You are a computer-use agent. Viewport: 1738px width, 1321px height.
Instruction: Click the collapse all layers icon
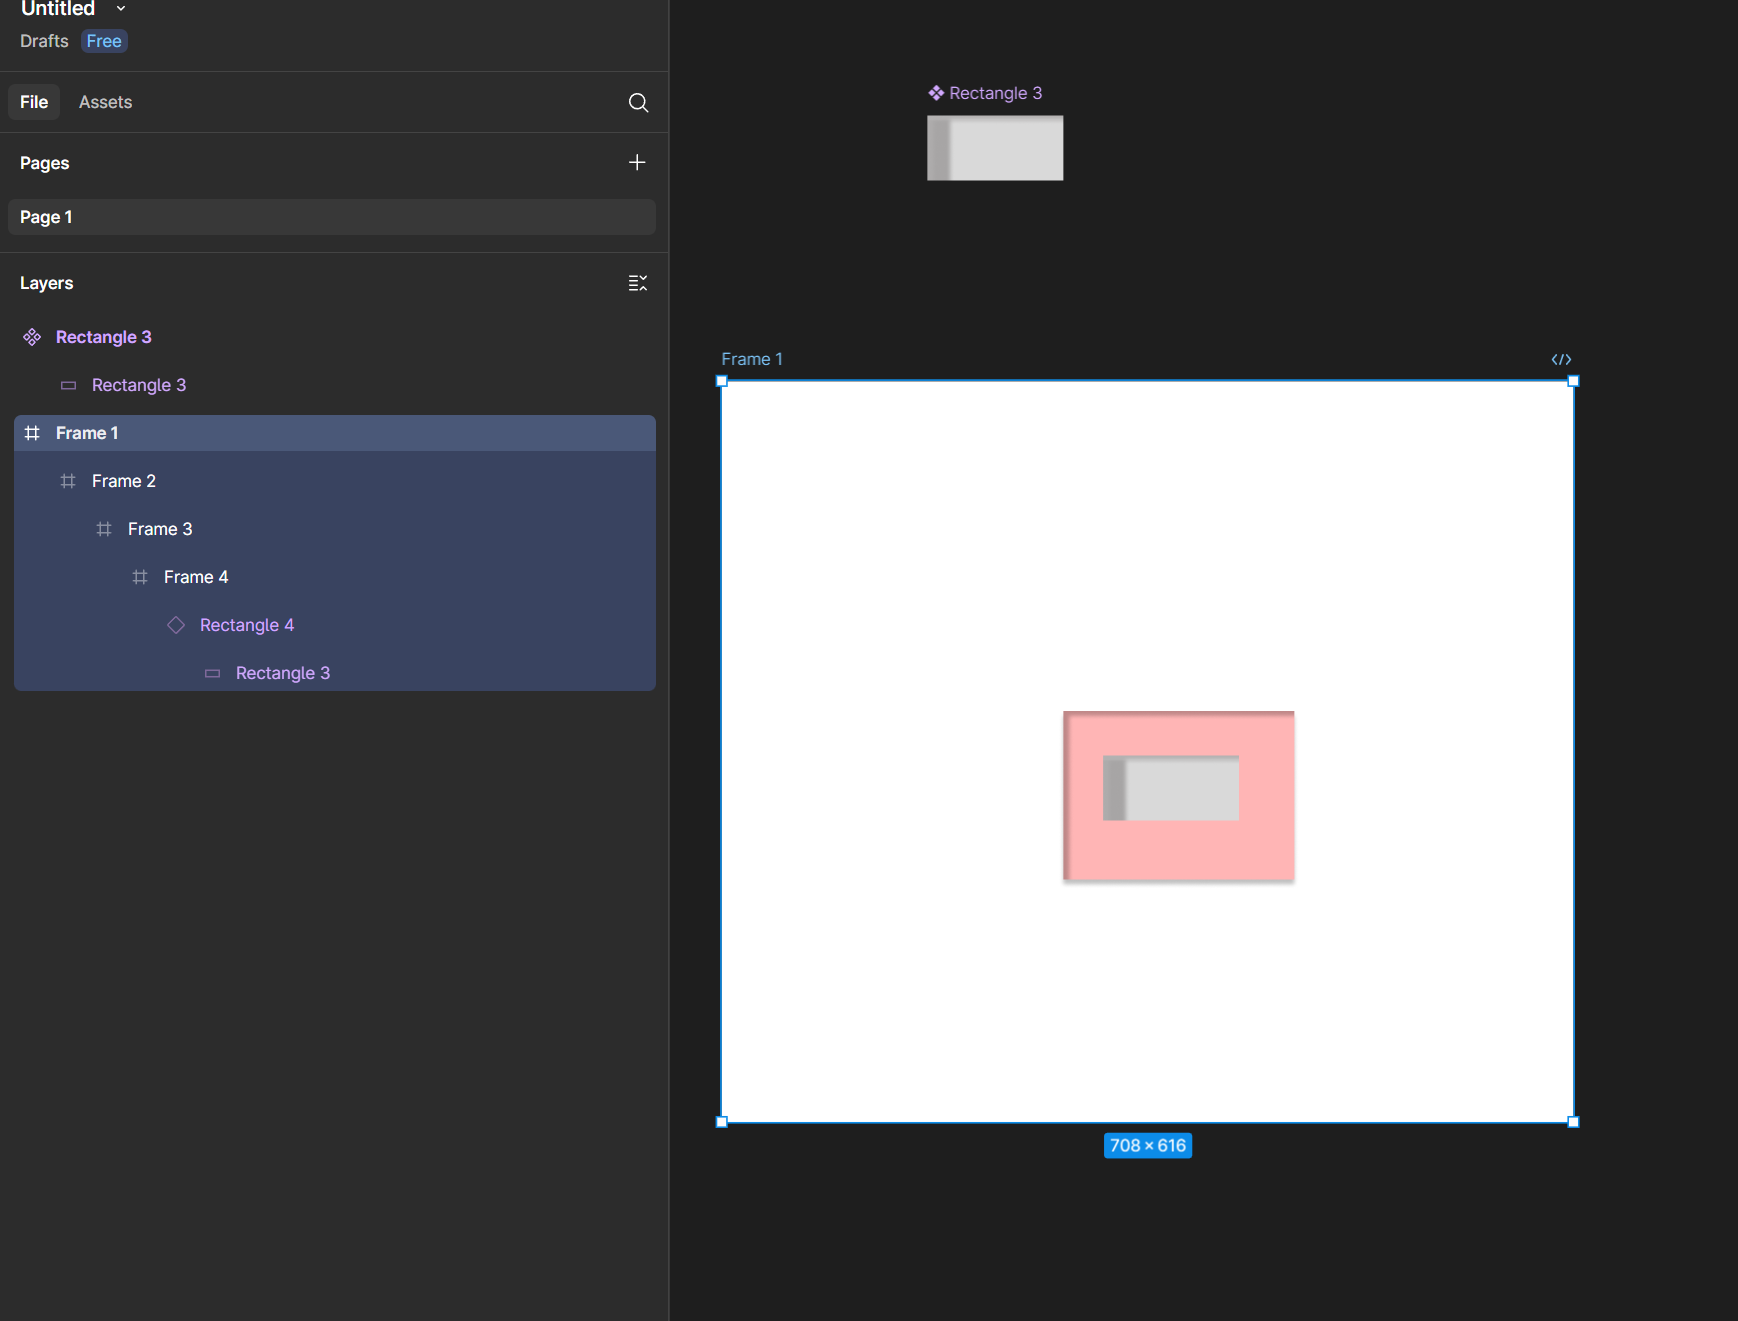point(638,283)
